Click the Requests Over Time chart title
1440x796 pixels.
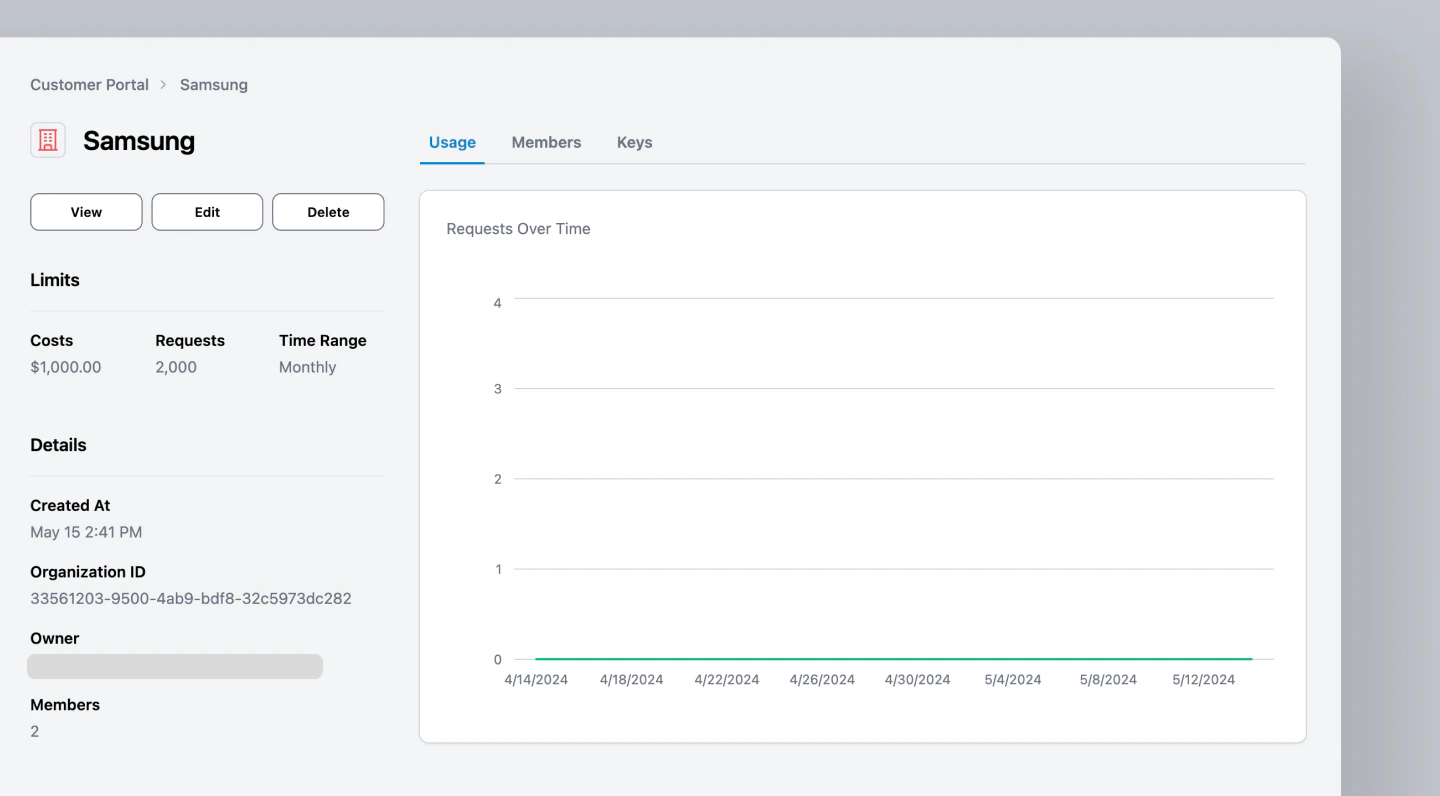tap(518, 228)
